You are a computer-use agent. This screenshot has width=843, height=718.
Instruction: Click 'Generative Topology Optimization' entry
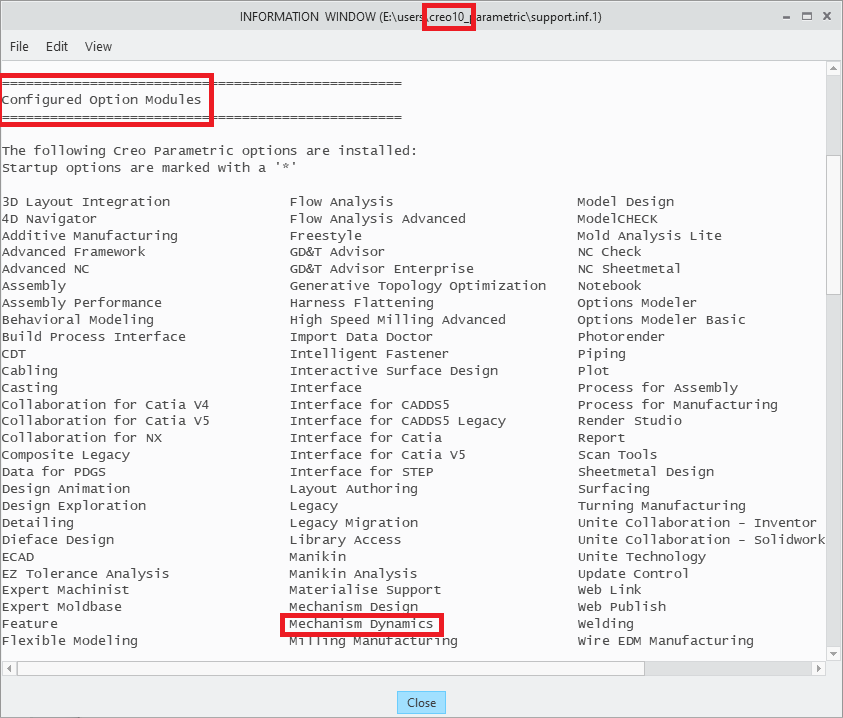(418, 286)
